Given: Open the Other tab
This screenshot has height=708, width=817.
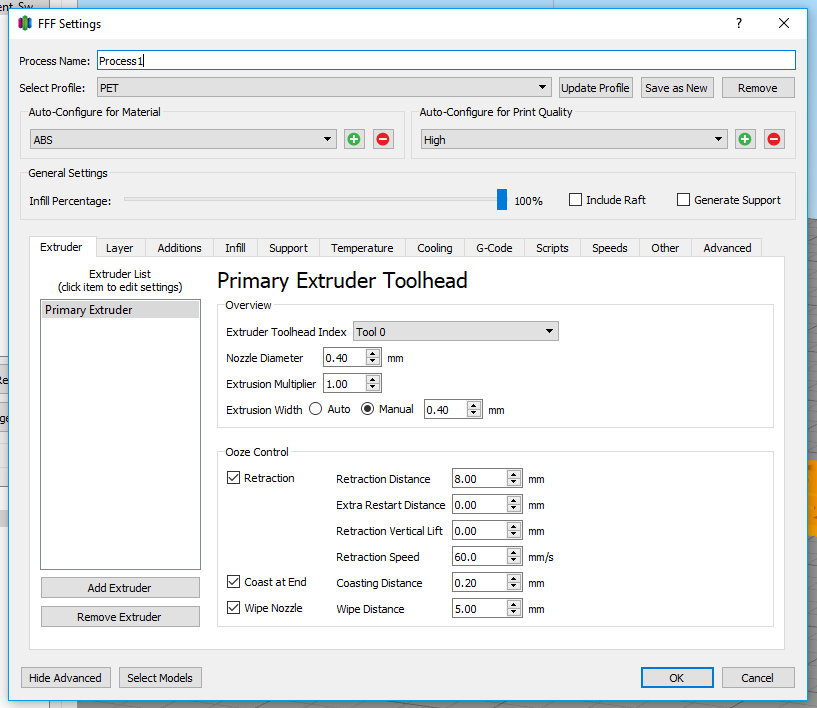Looking at the screenshot, I should (x=665, y=248).
